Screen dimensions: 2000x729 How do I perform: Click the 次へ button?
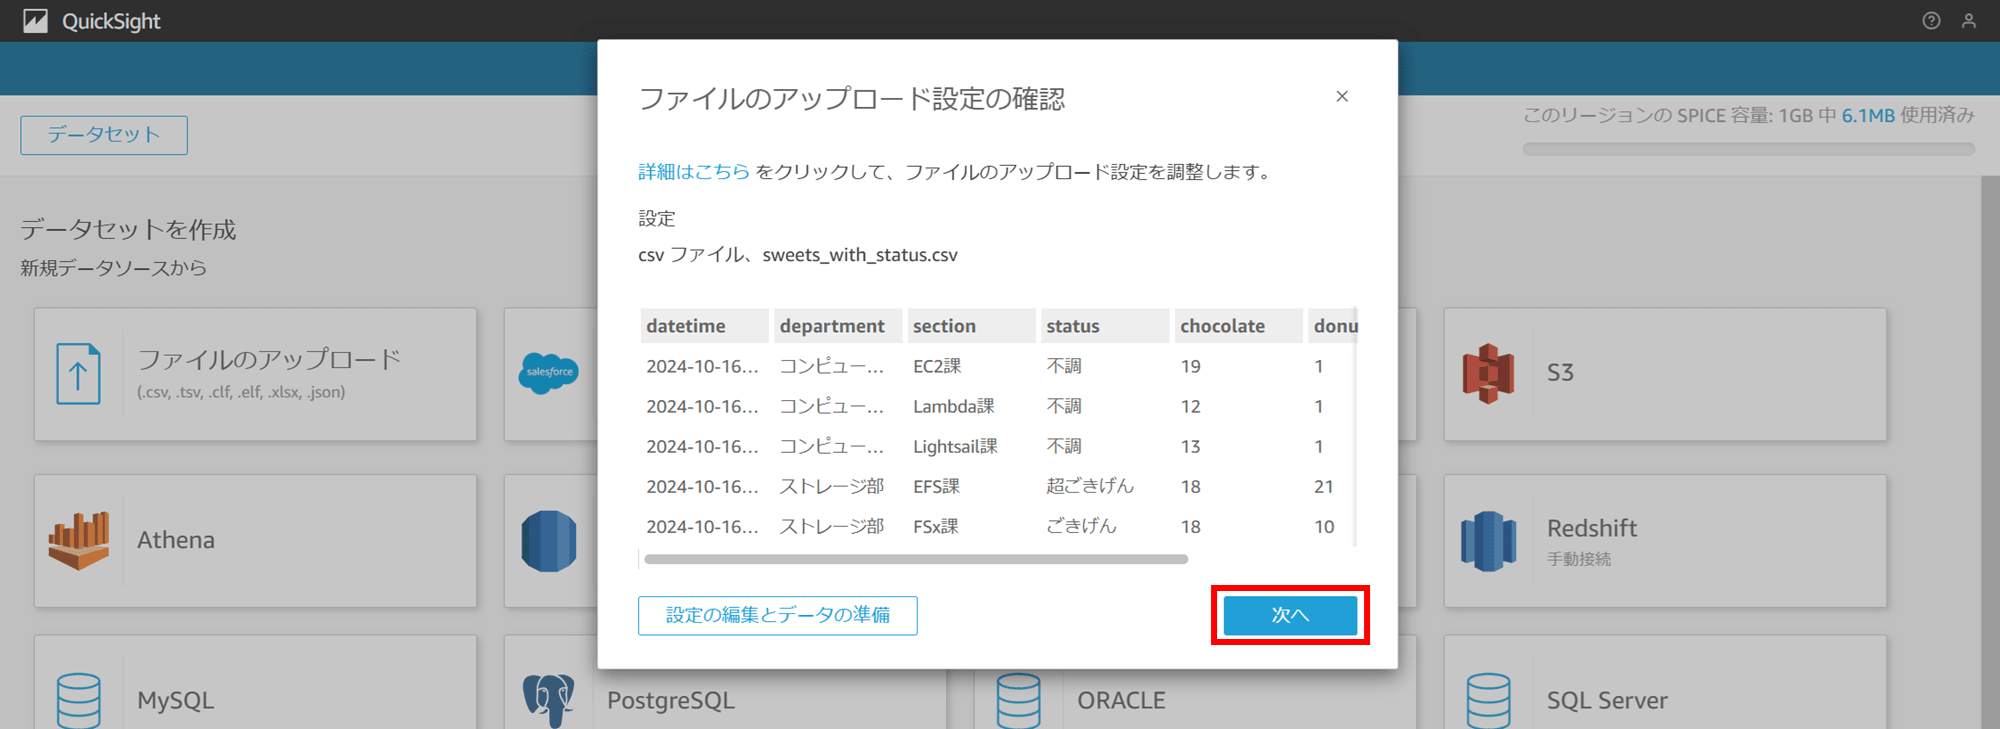coord(1290,615)
